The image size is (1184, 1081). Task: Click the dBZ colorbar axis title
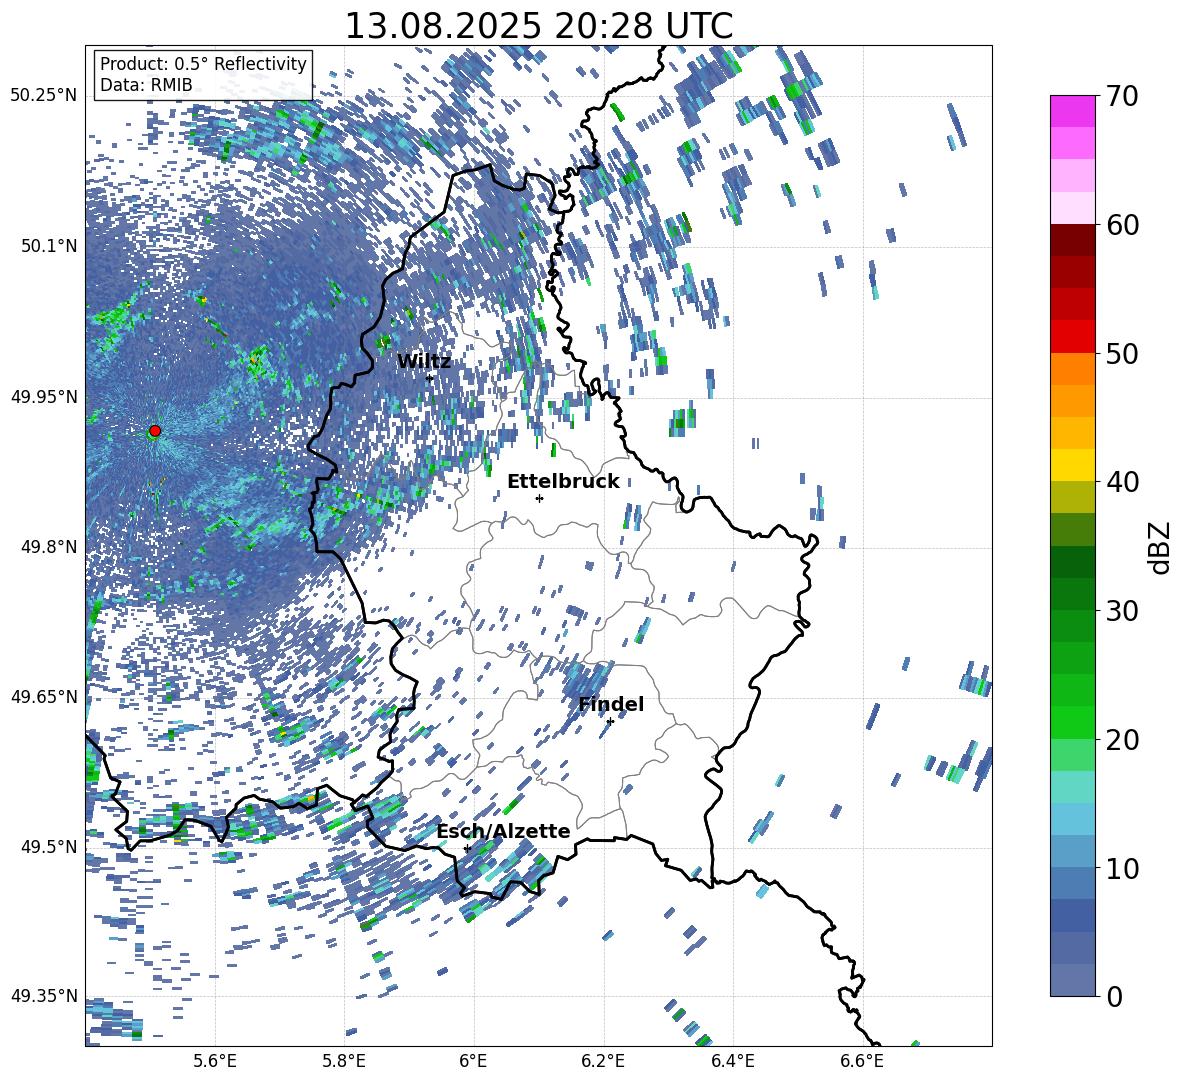(x=1161, y=547)
